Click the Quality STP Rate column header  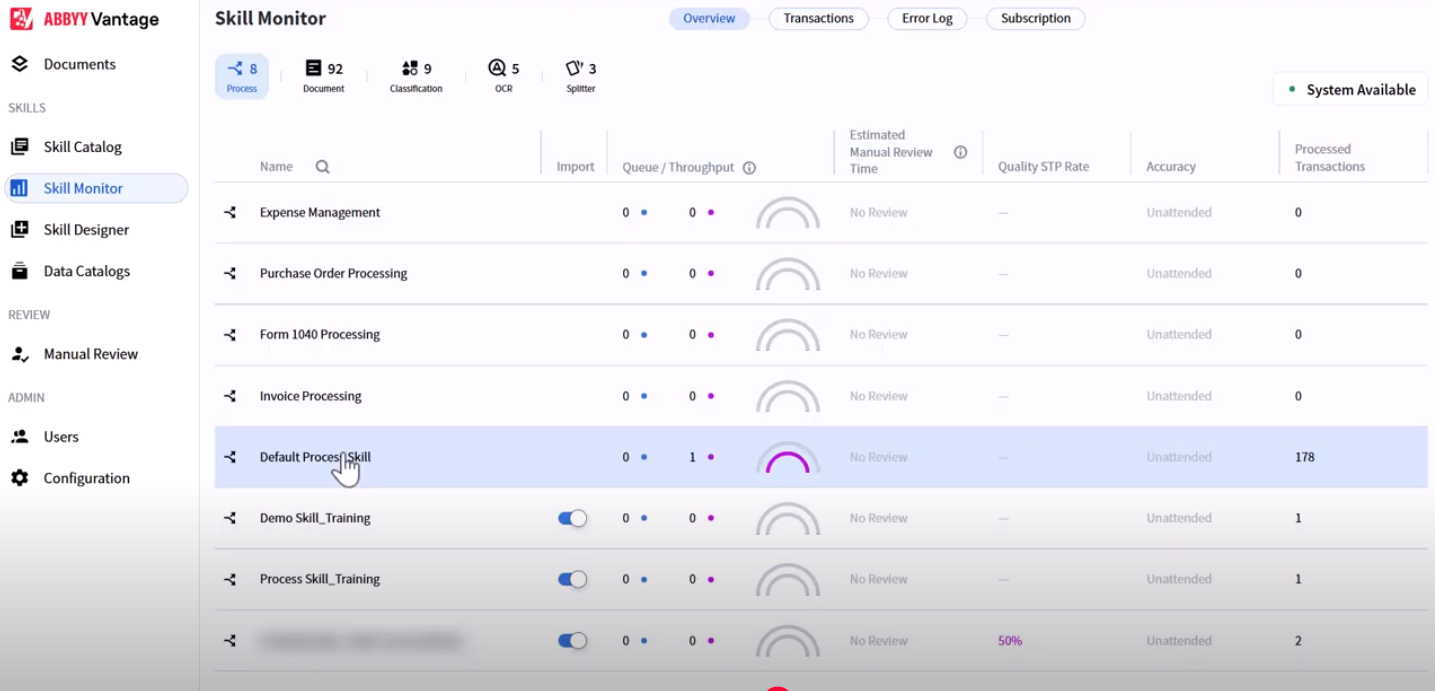[x=1043, y=167]
